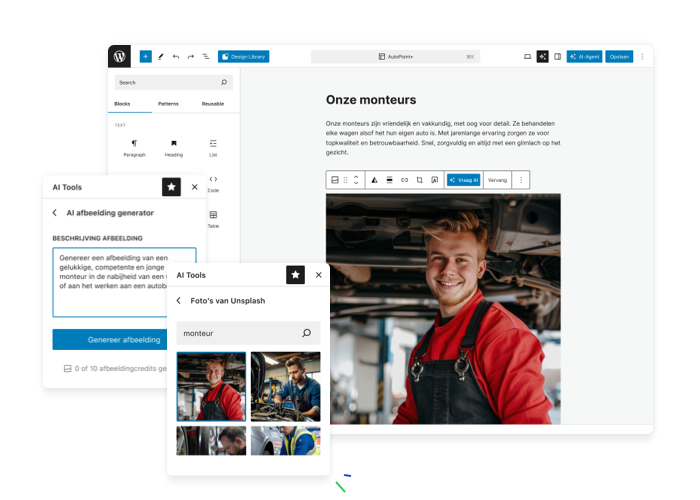Image resolution: width=700 pixels, height=500 pixels.
Task: Click the Vraag AI button
Action: pos(464,180)
